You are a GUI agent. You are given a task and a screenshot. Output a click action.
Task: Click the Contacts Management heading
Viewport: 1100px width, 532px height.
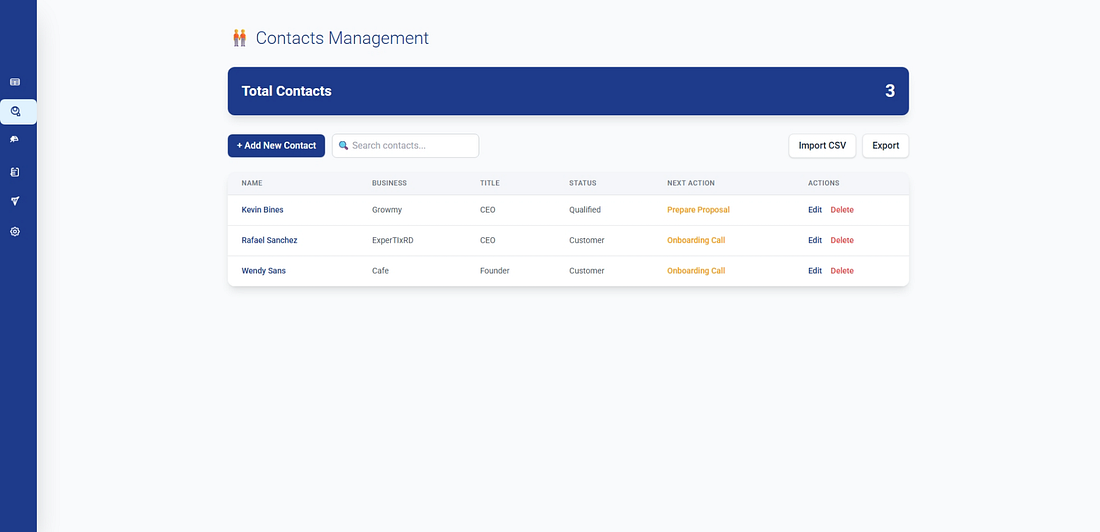342,38
